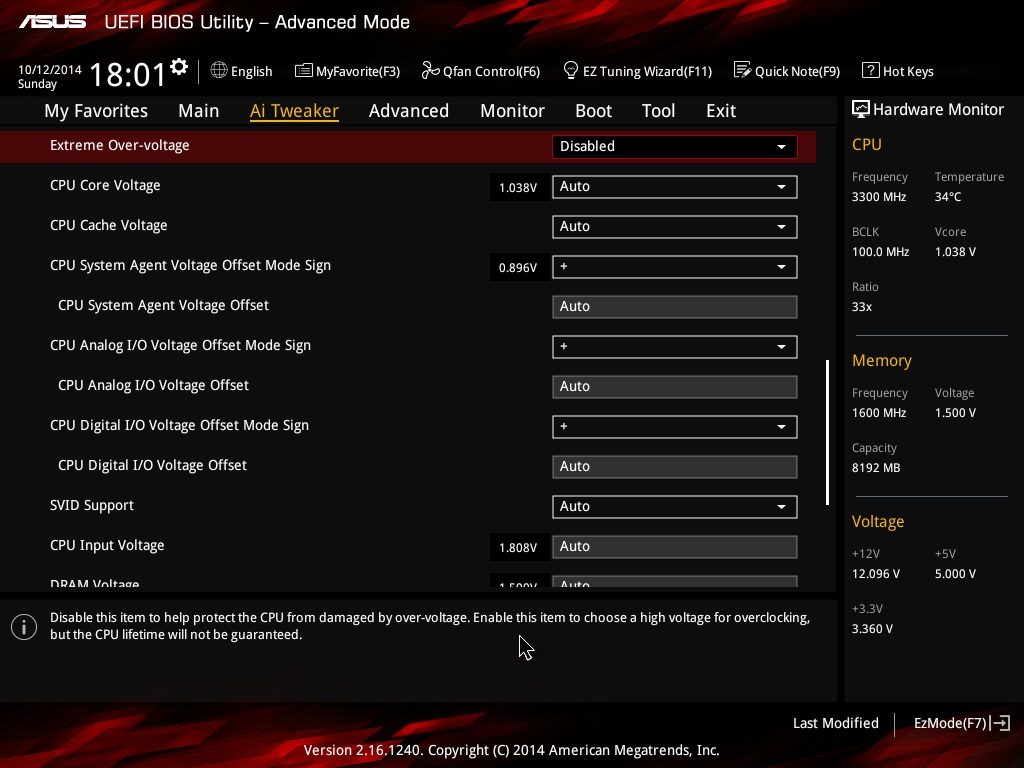Select the CPU Cache Voltage label

click(108, 225)
